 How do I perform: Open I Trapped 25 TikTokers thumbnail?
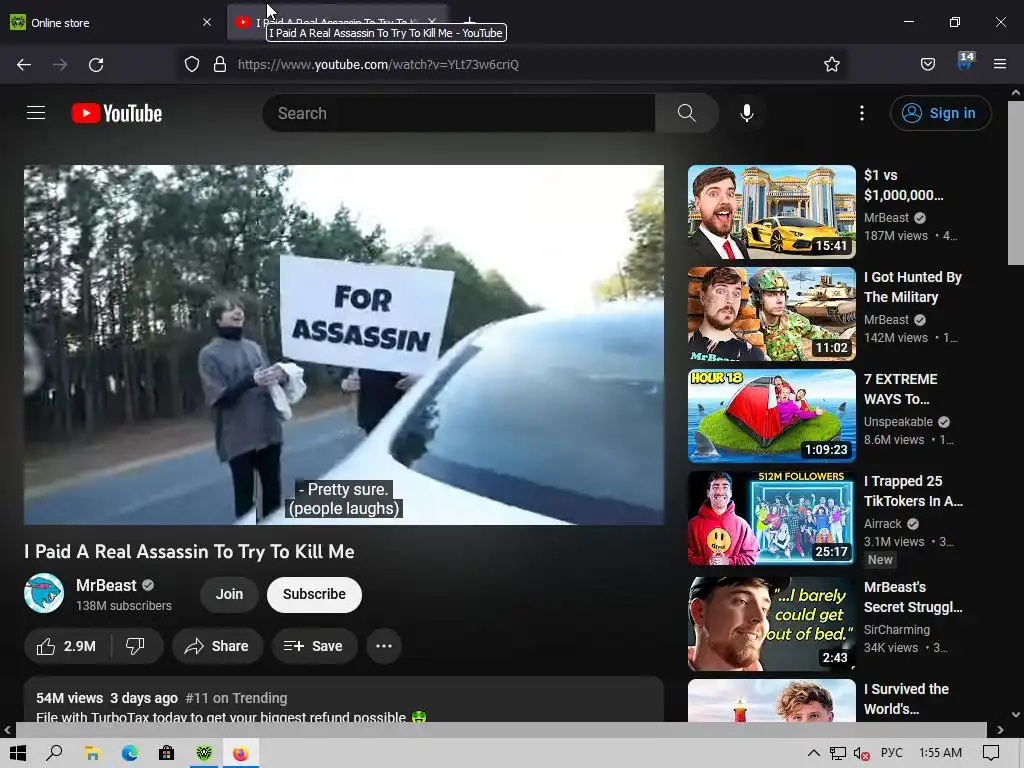click(771, 518)
